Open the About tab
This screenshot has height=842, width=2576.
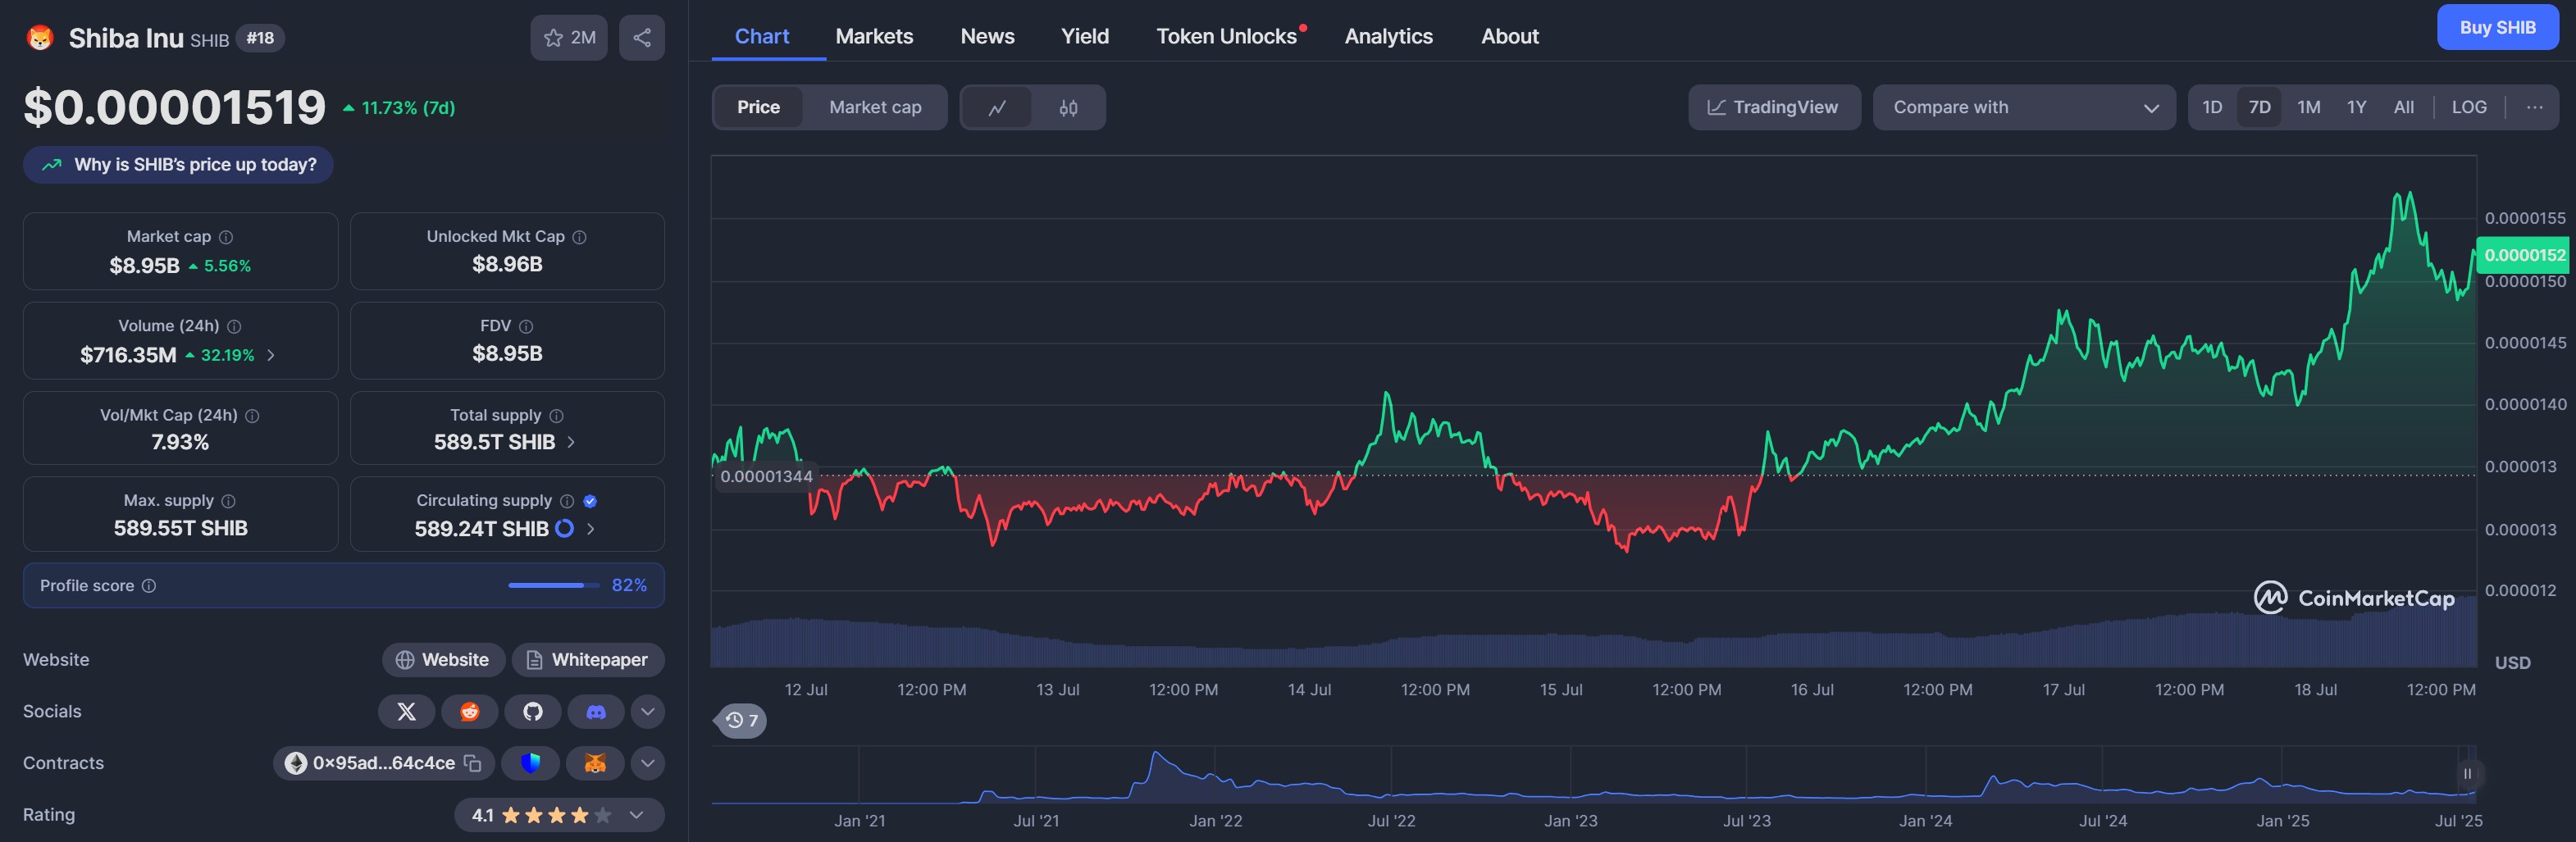(1509, 36)
